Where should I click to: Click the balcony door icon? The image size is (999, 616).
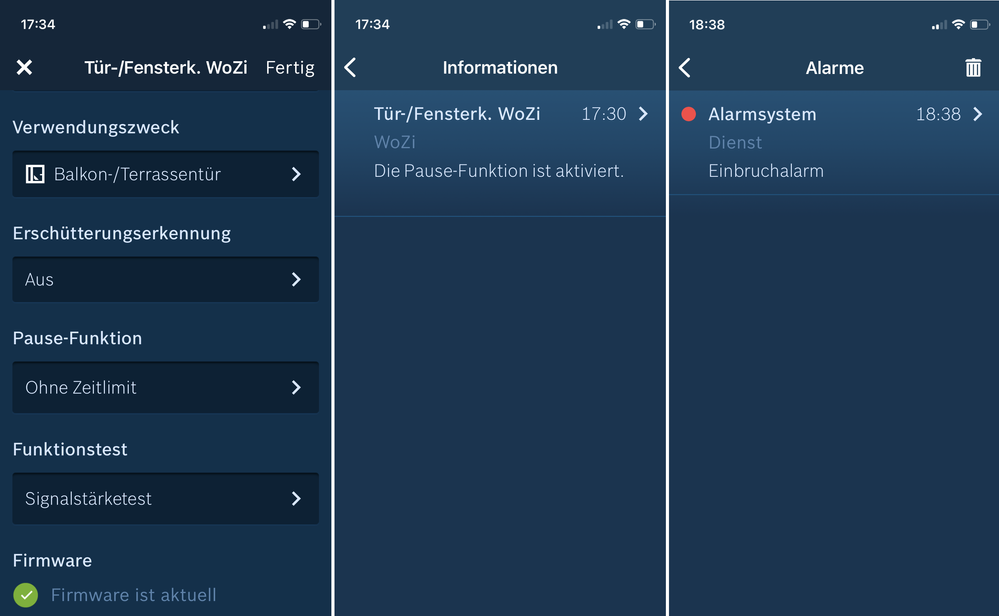(x=35, y=174)
